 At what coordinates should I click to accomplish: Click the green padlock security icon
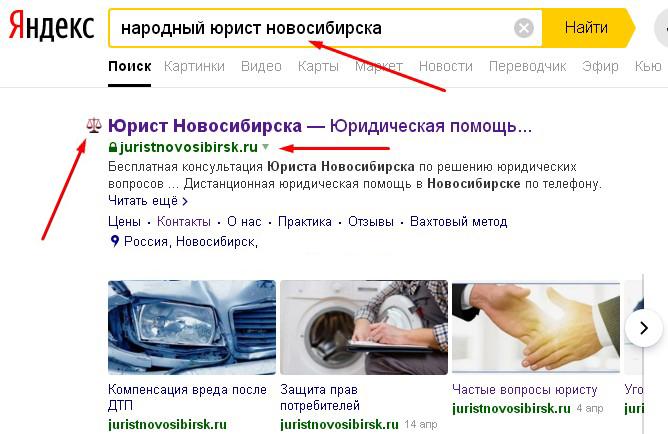(112, 147)
